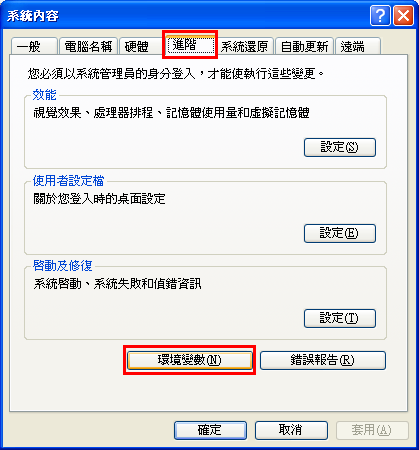Go to the 系統還原 tab

pos(245,46)
